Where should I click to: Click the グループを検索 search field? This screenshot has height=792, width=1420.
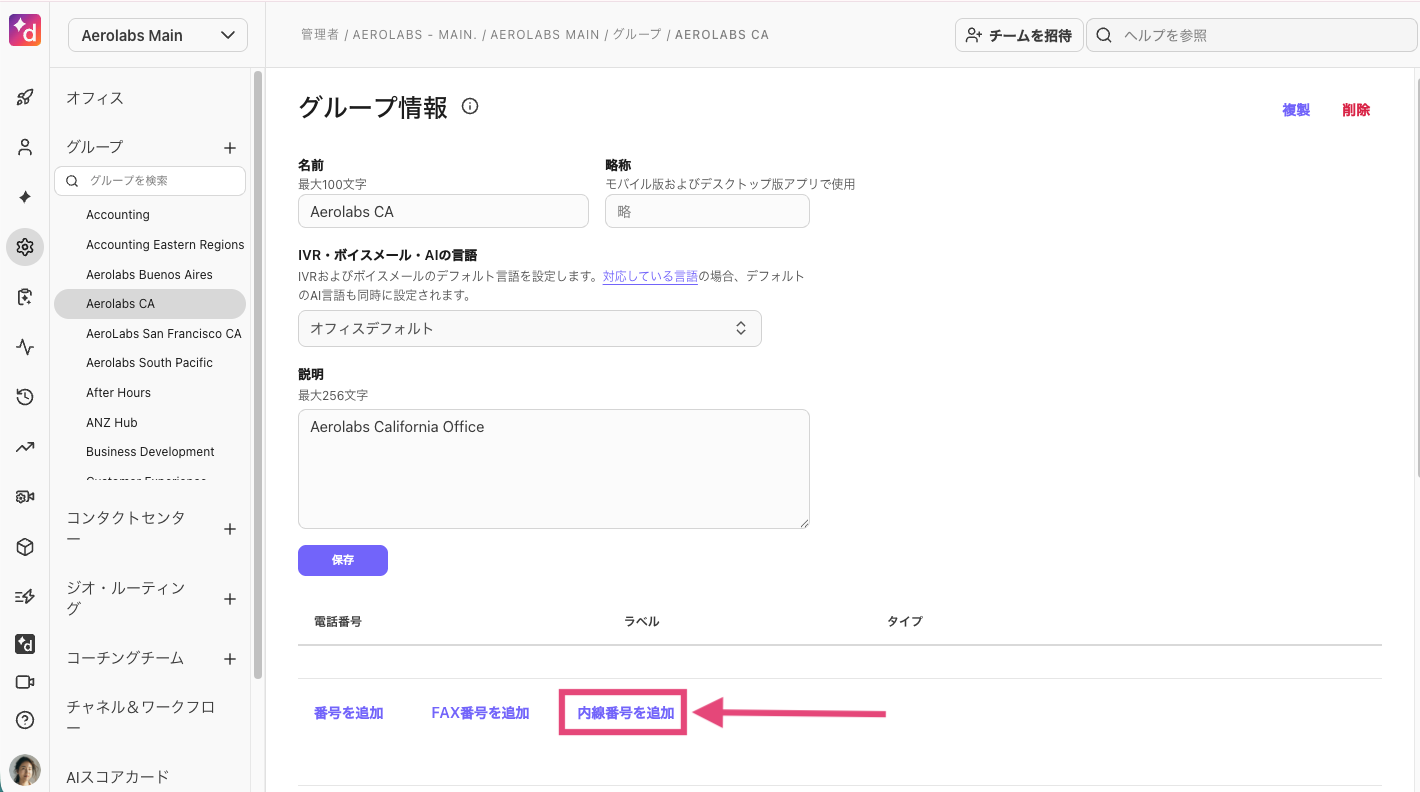[150, 181]
